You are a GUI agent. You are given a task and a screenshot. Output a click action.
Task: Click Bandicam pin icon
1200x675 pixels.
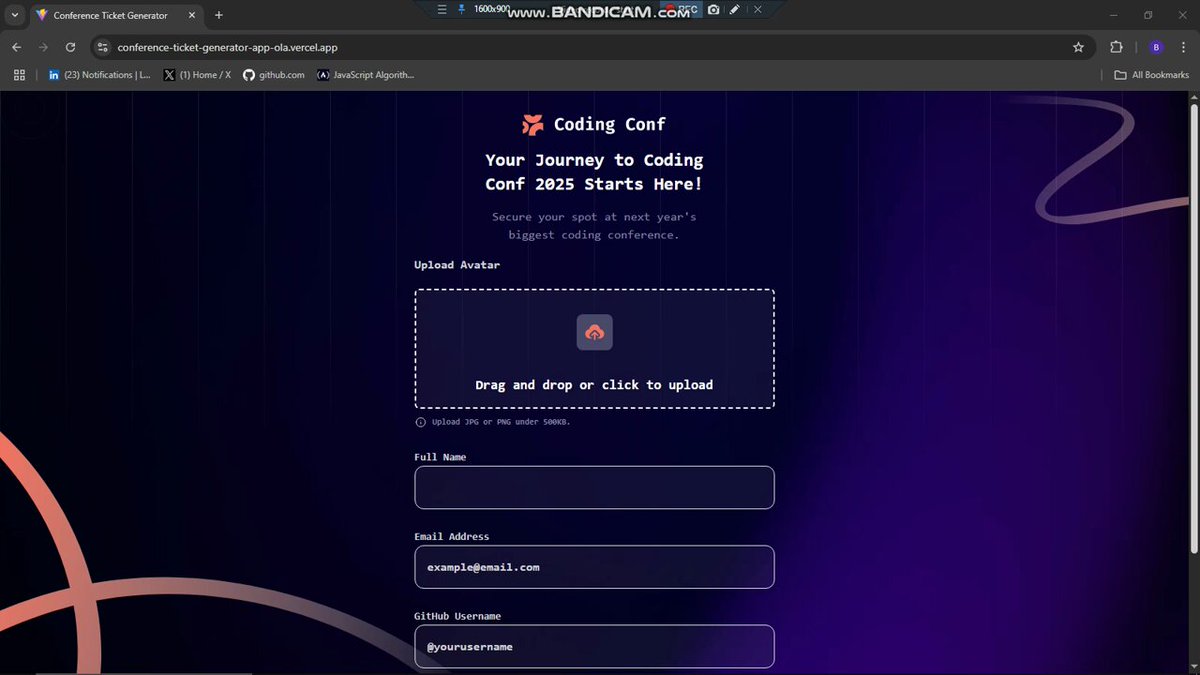[461, 9]
